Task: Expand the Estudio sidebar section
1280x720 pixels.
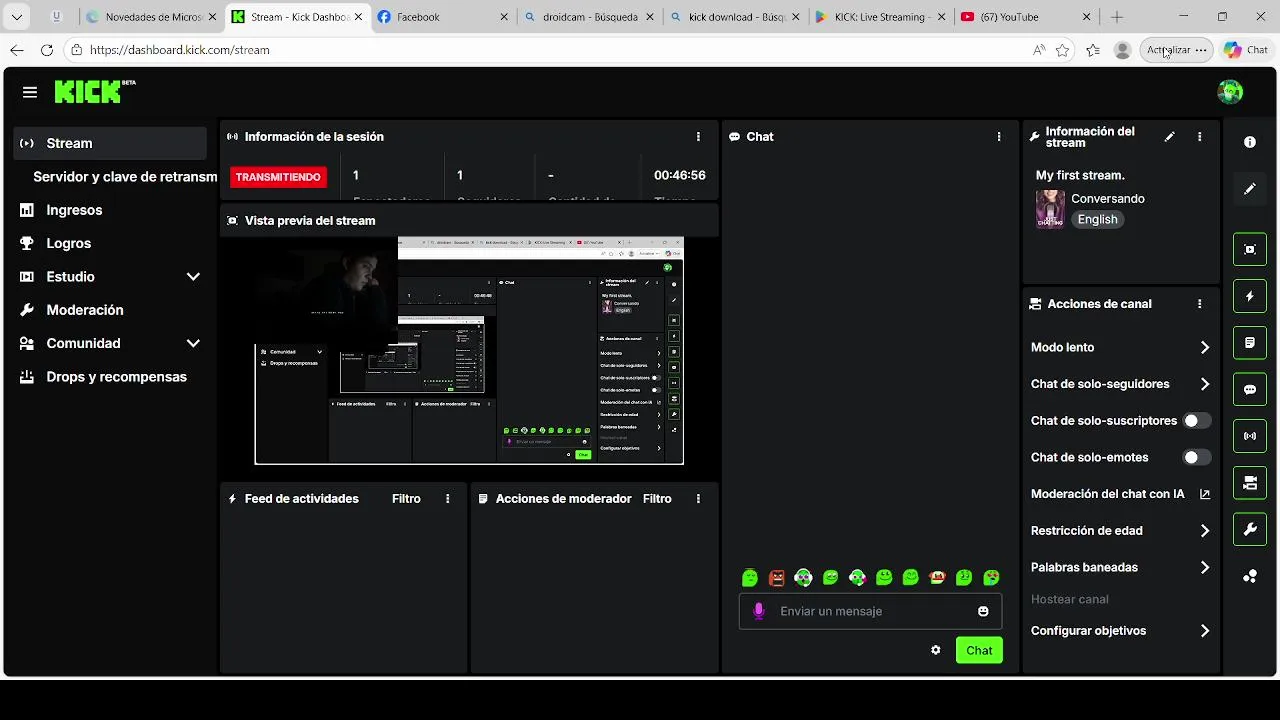Action: coord(193,277)
